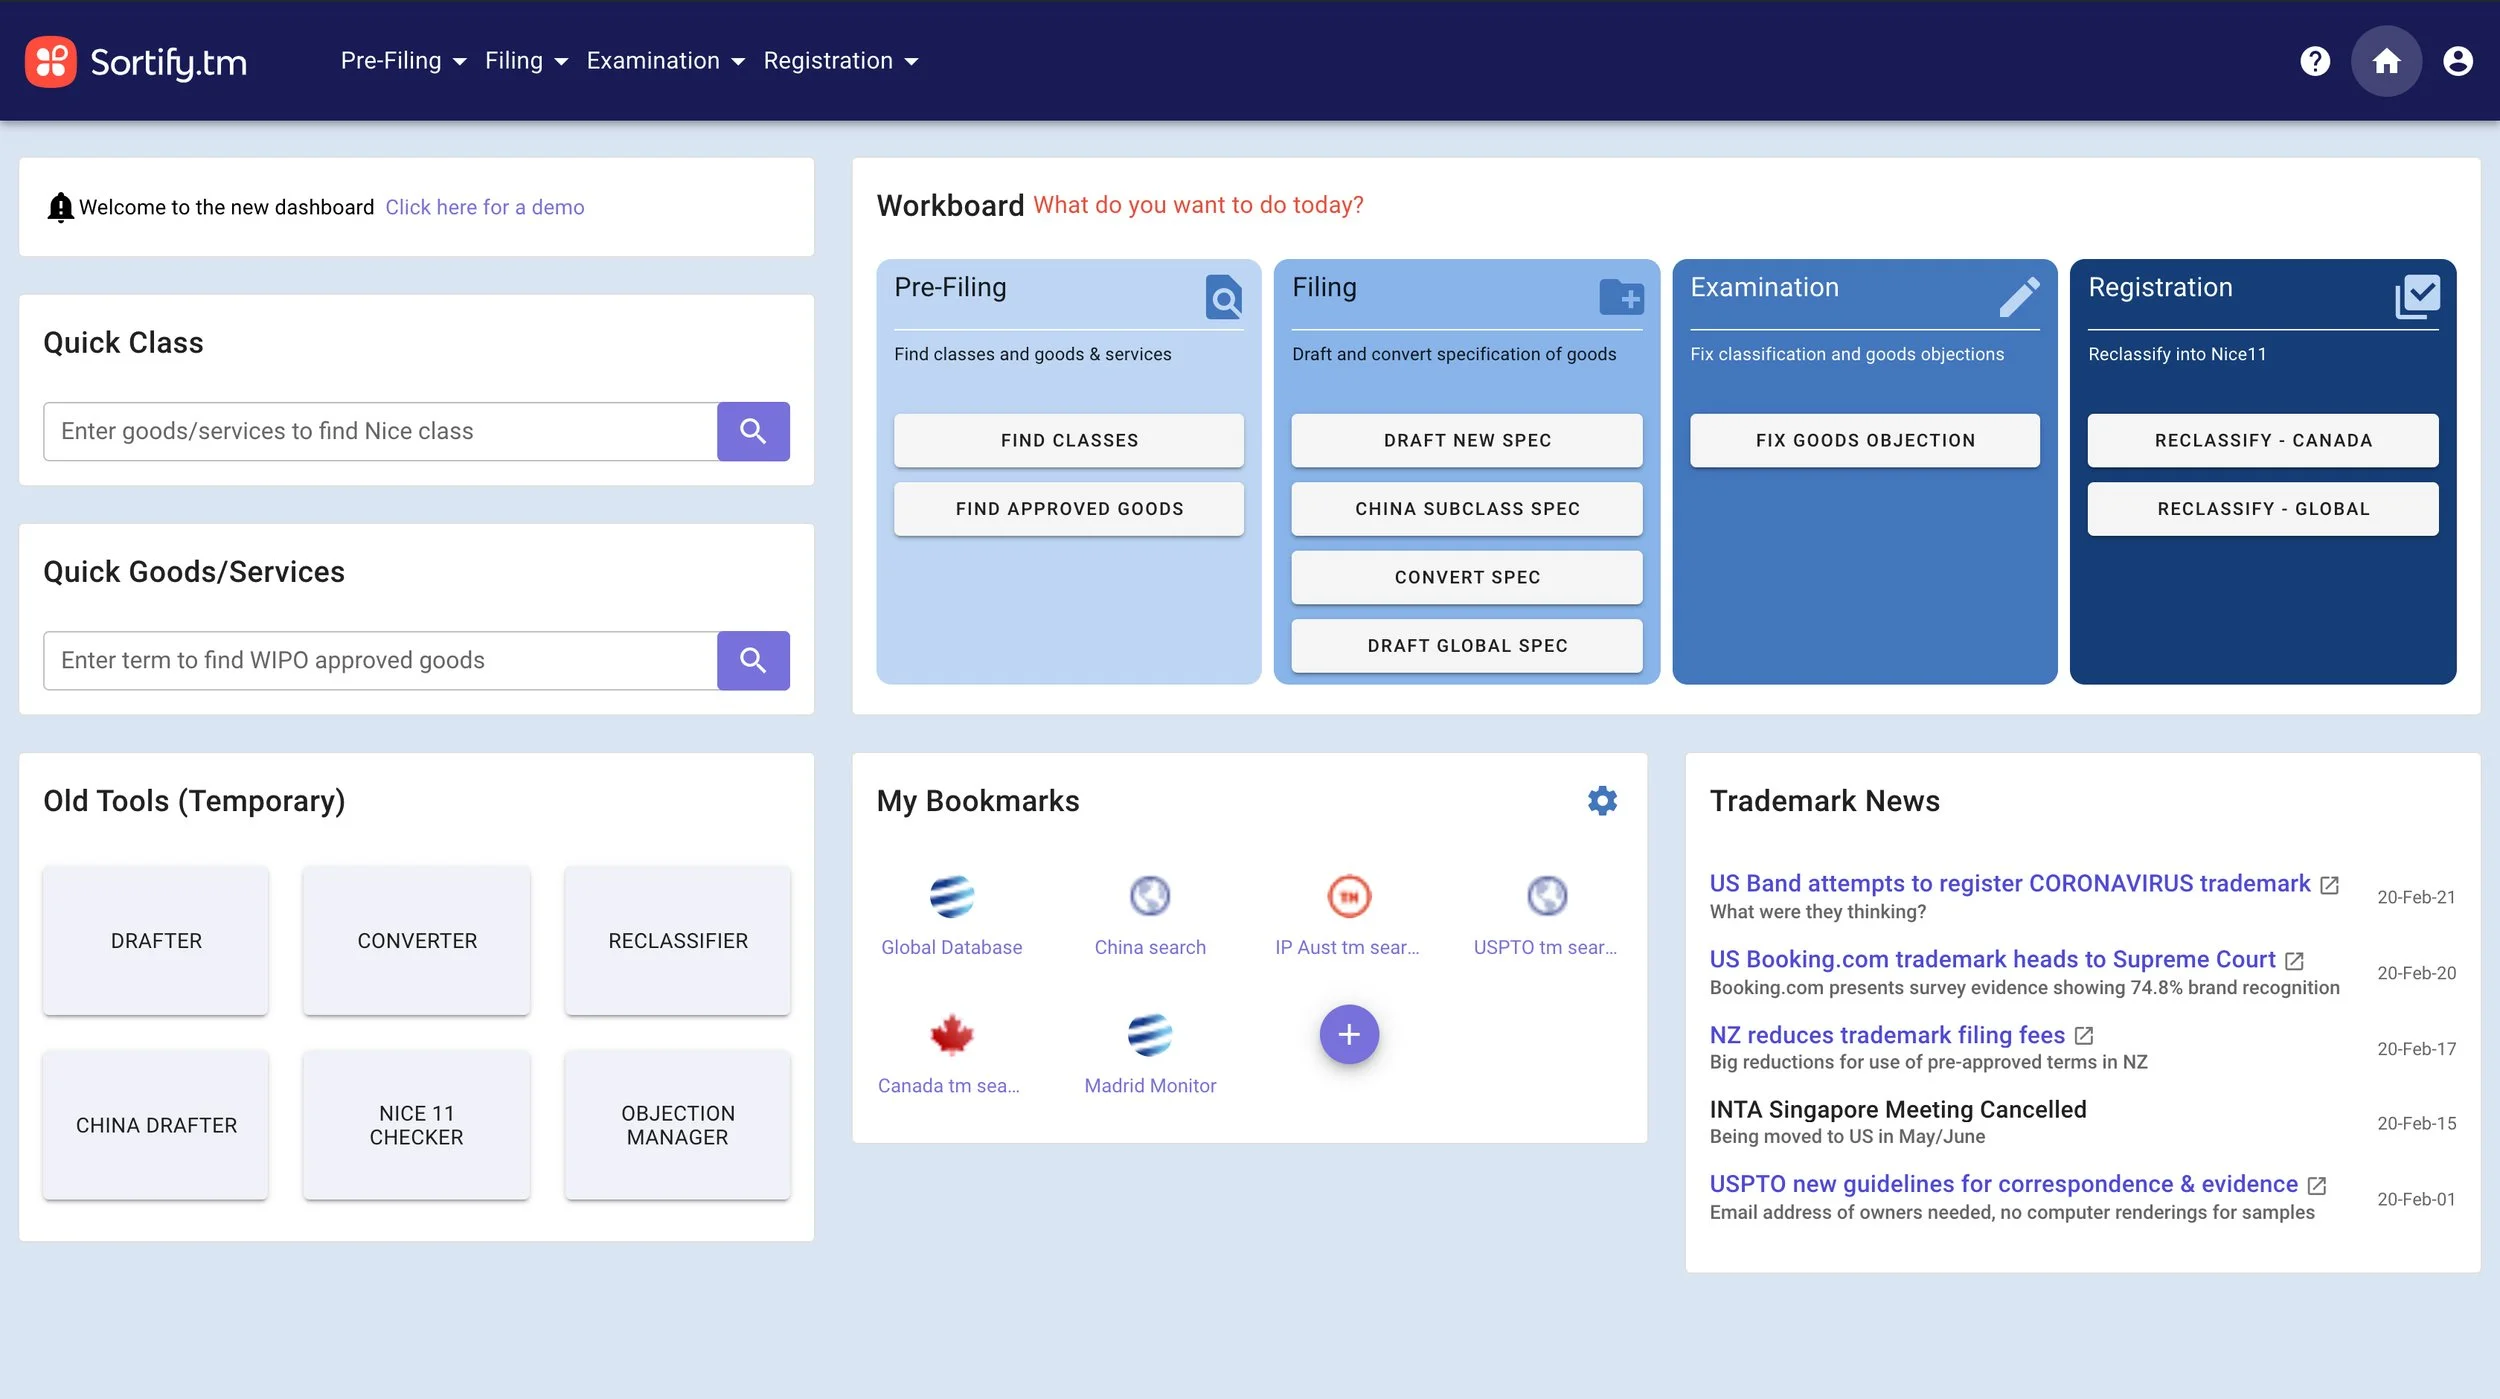Open the Global Database bookmark icon
The image size is (2500, 1399).
[951, 896]
